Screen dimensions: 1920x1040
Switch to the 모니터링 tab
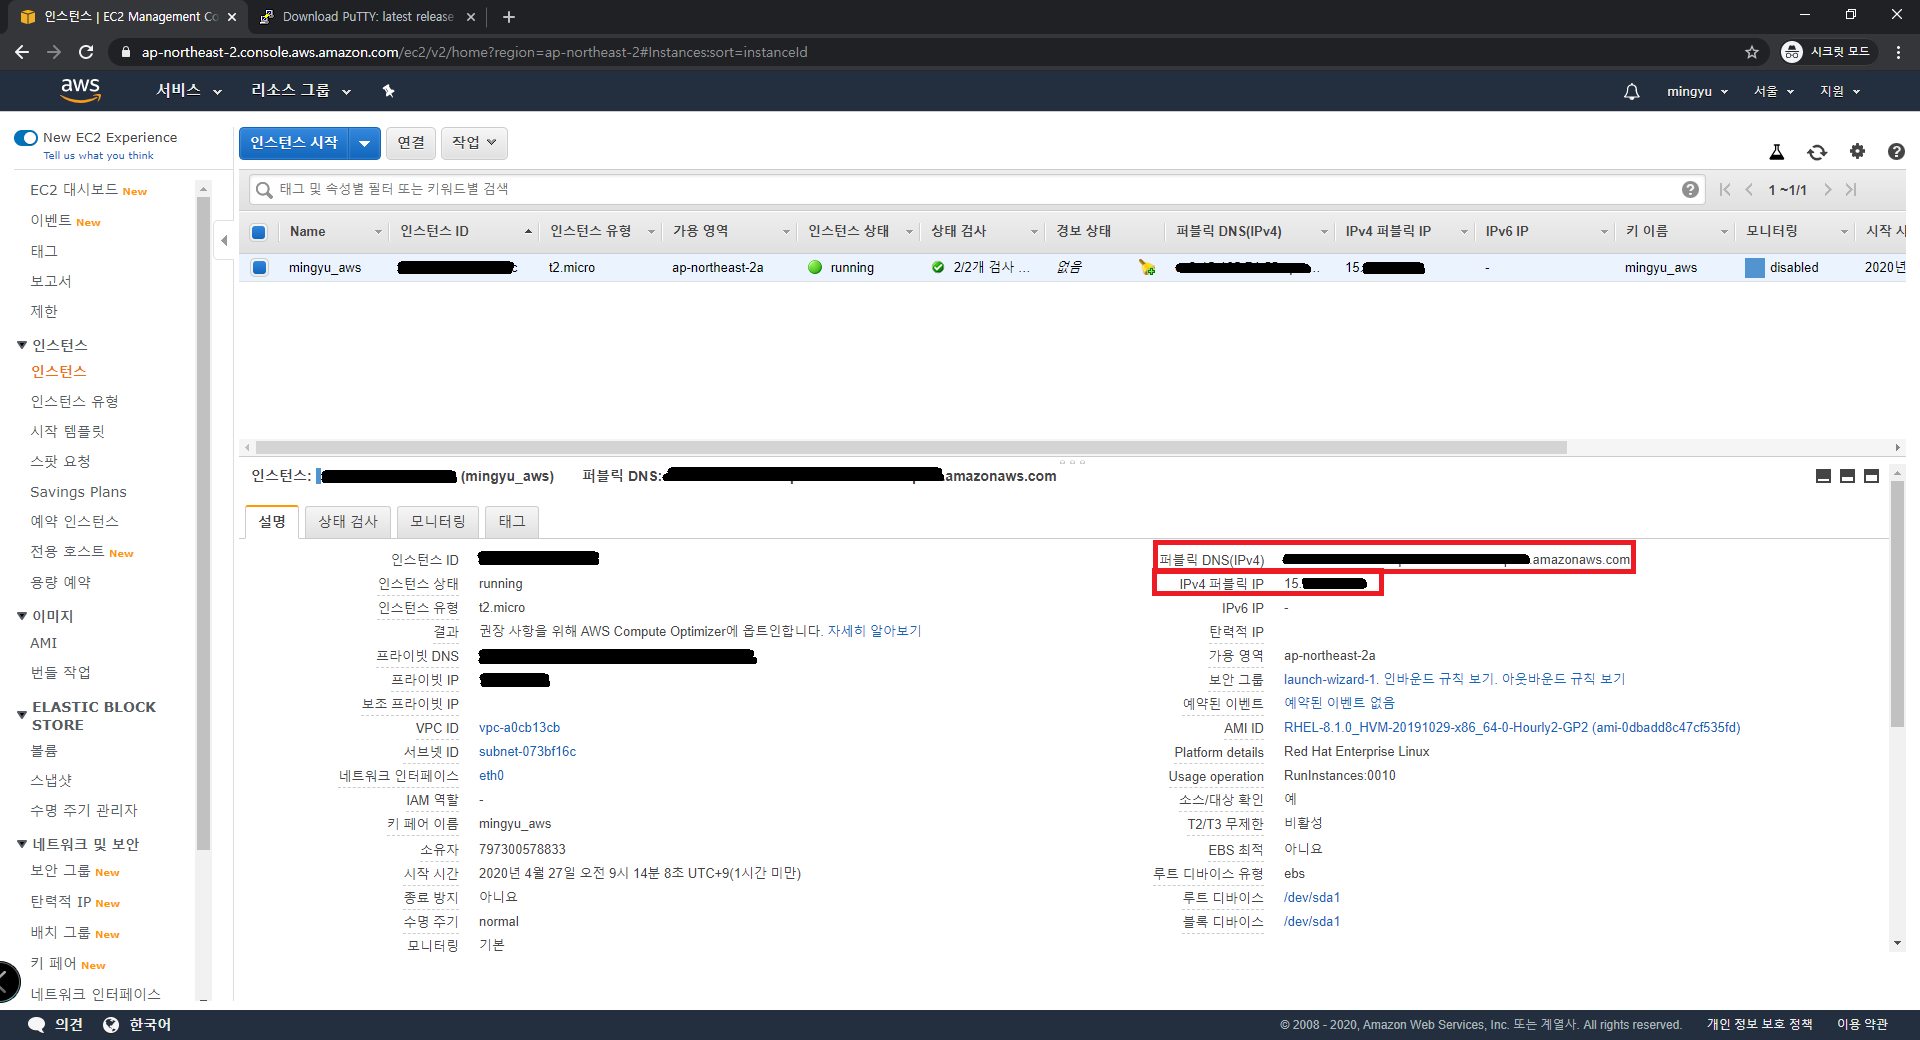[438, 522]
